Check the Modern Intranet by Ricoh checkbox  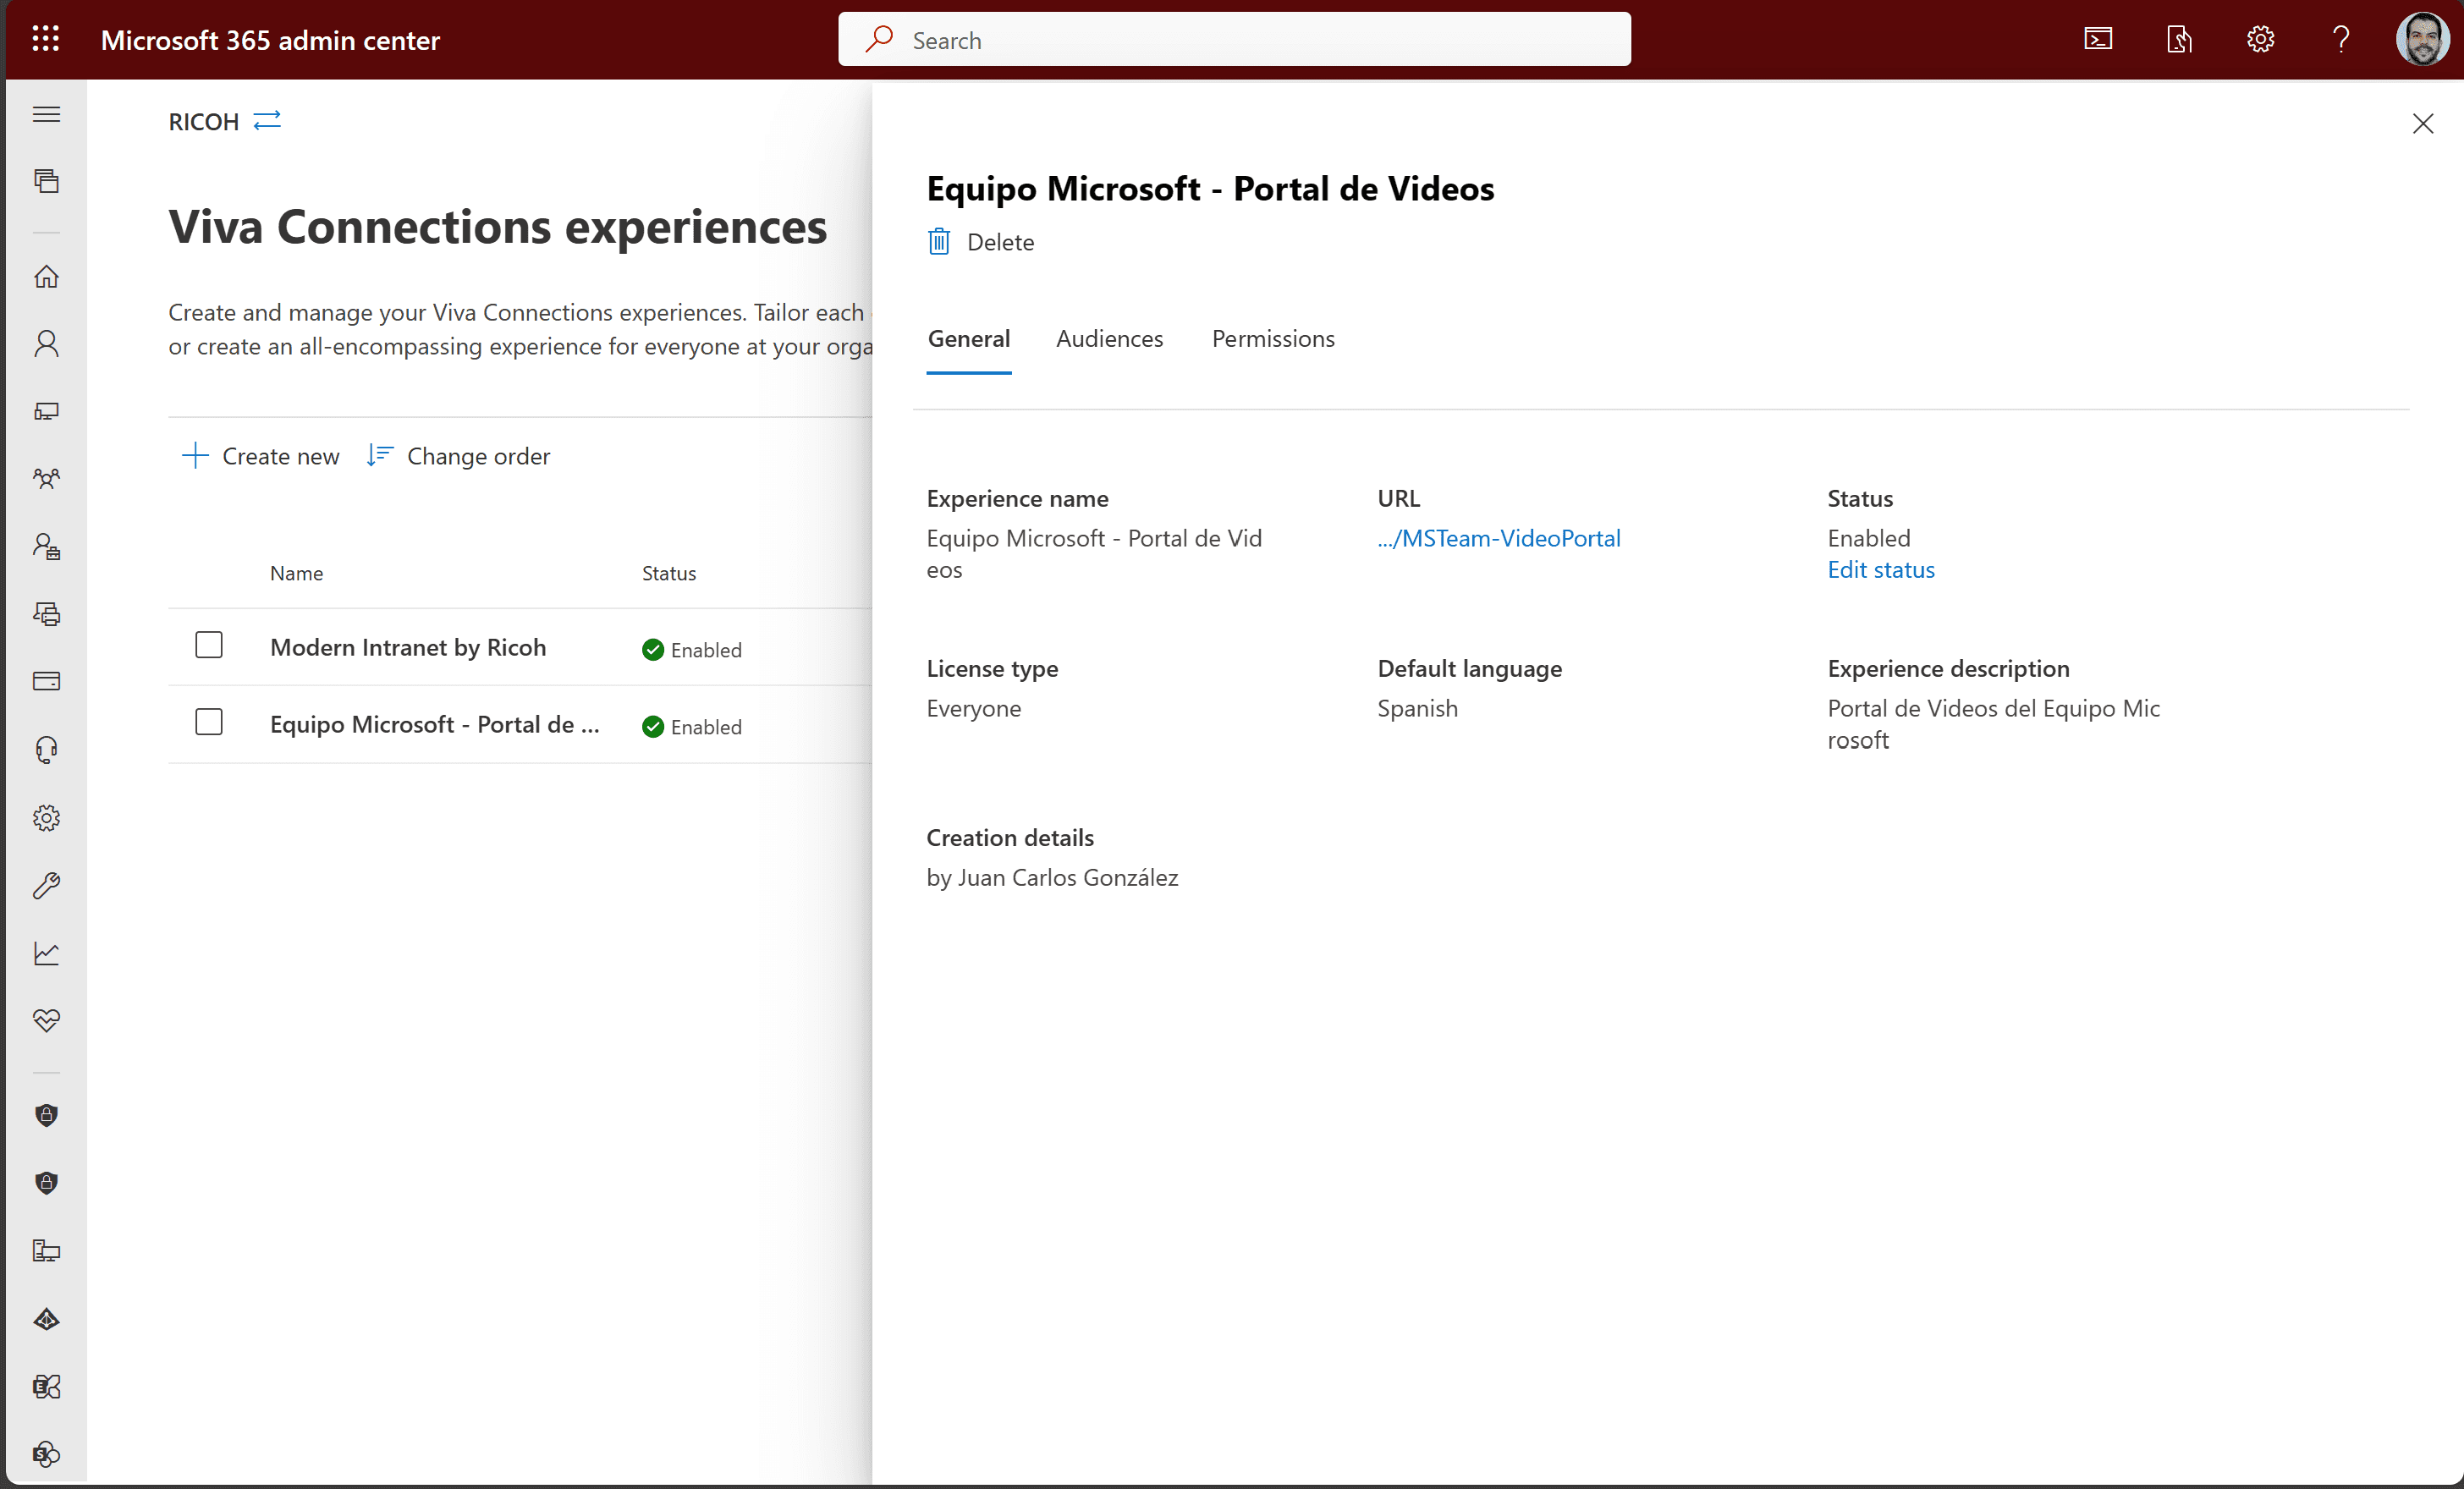[209, 645]
